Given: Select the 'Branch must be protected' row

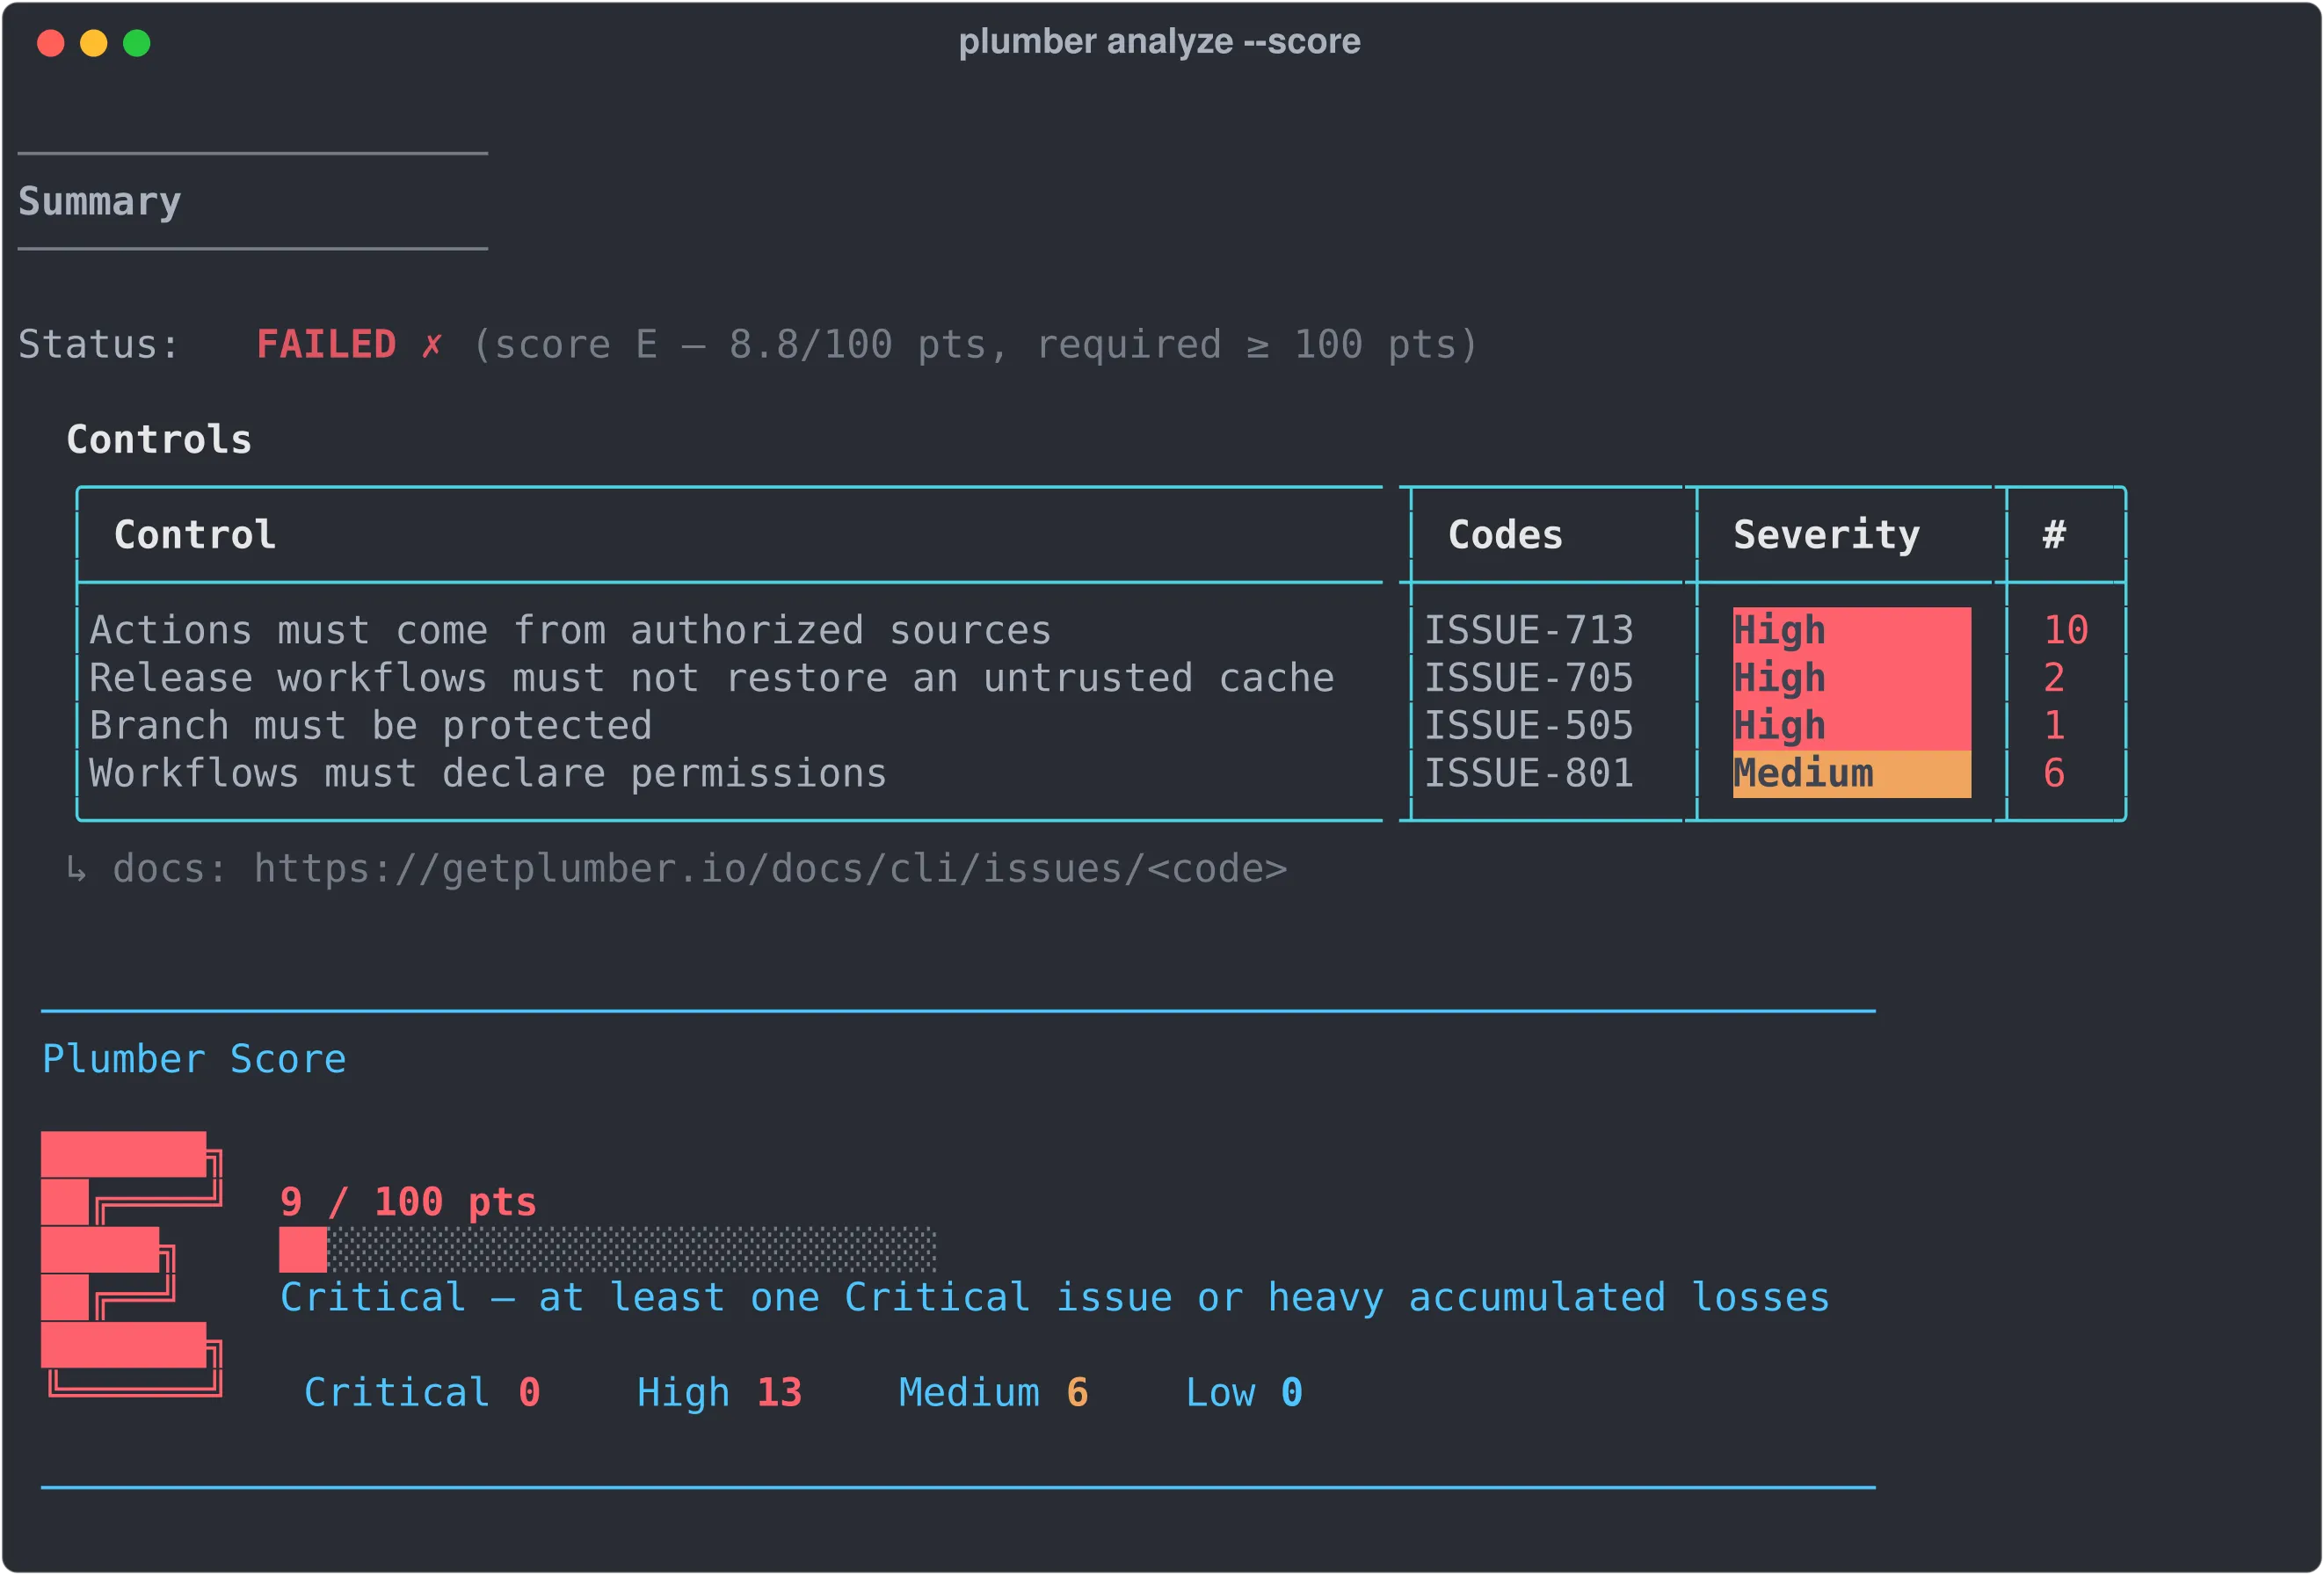Looking at the screenshot, I should 371,726.
